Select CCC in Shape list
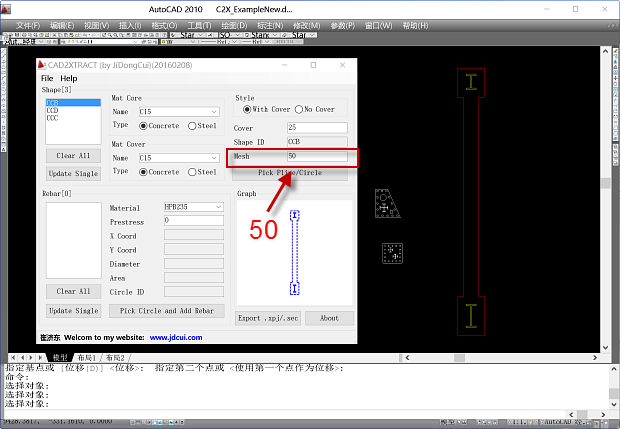Viewport: 620px width, 429px height. coord(73,118)
